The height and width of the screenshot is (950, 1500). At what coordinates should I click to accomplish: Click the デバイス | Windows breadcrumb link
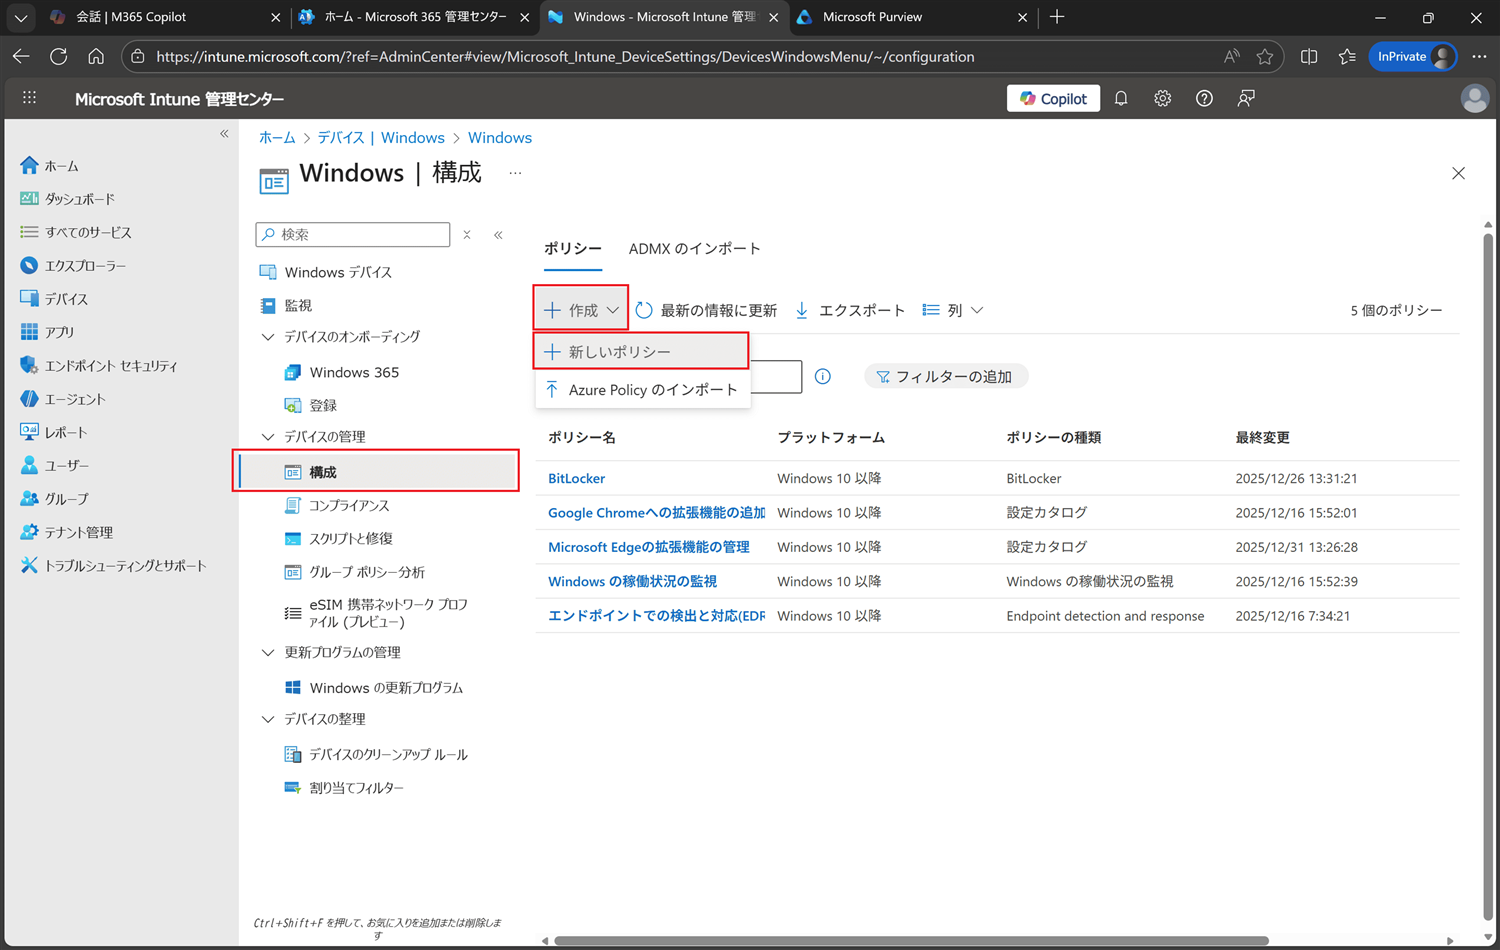coord(381,138)
